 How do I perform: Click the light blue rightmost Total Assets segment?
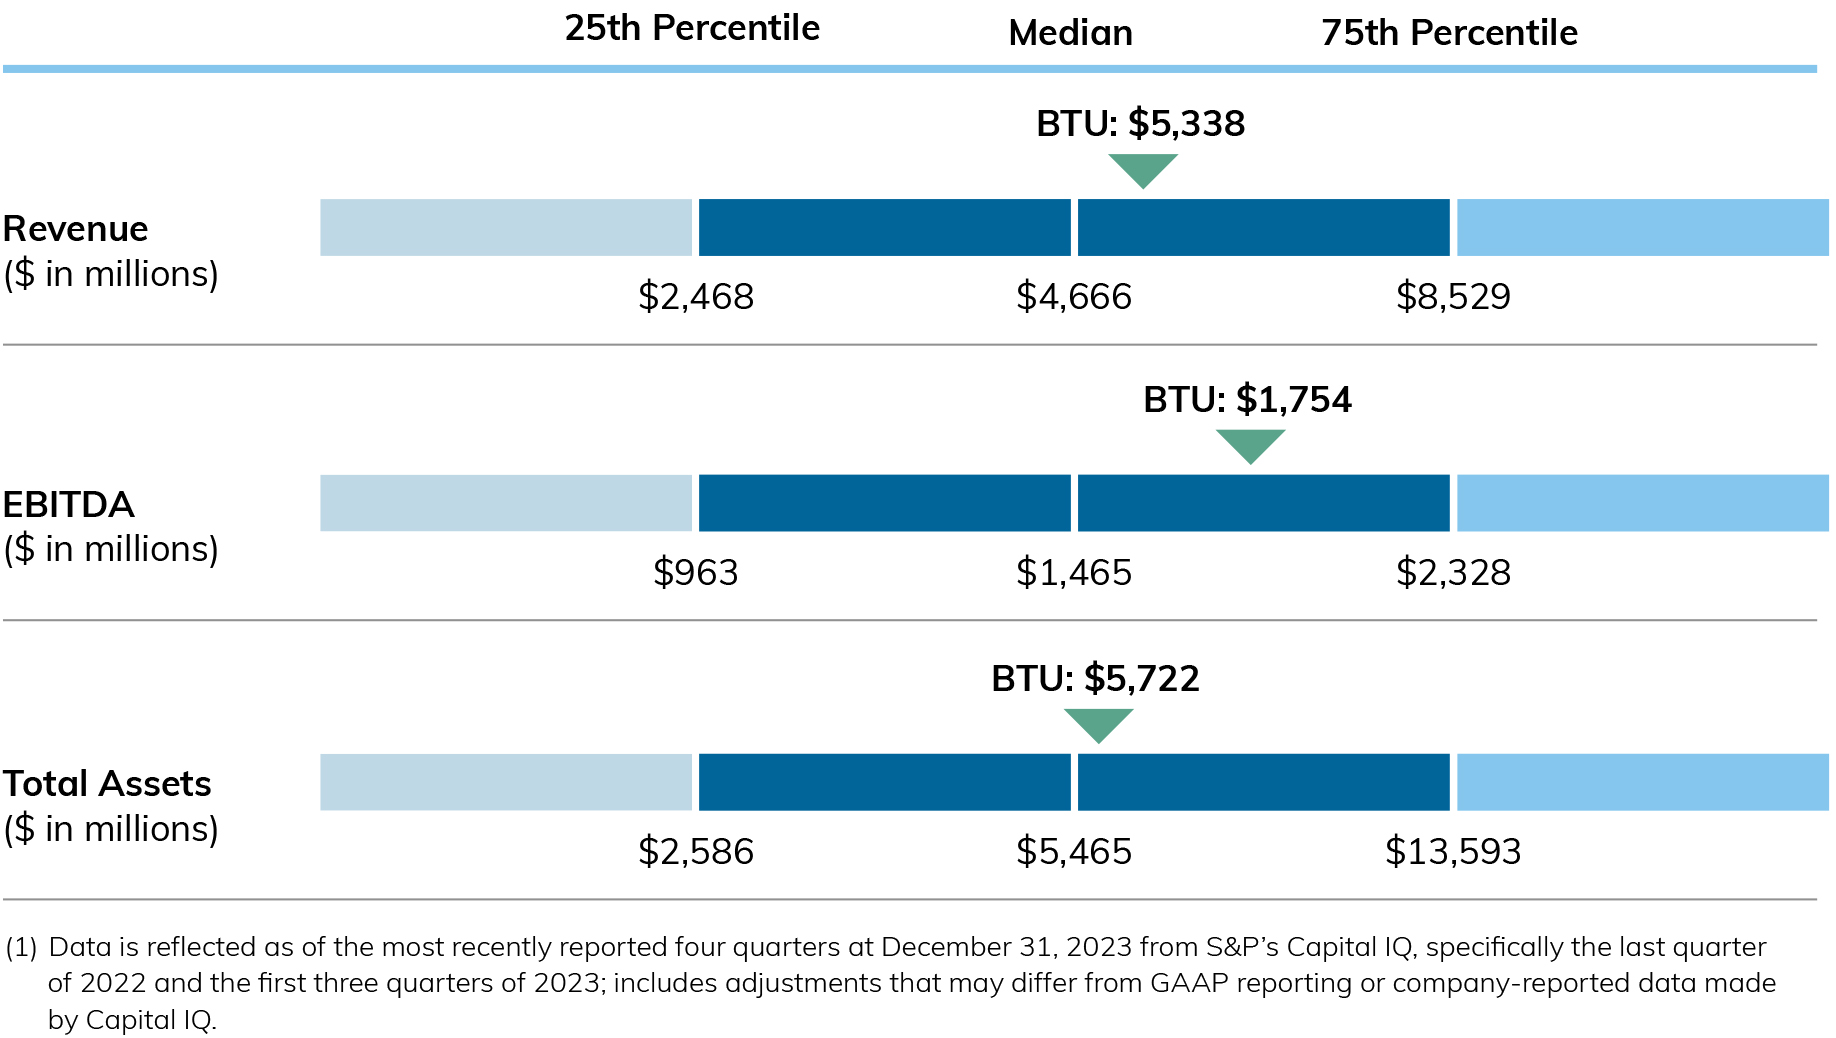pos(1642,782)
